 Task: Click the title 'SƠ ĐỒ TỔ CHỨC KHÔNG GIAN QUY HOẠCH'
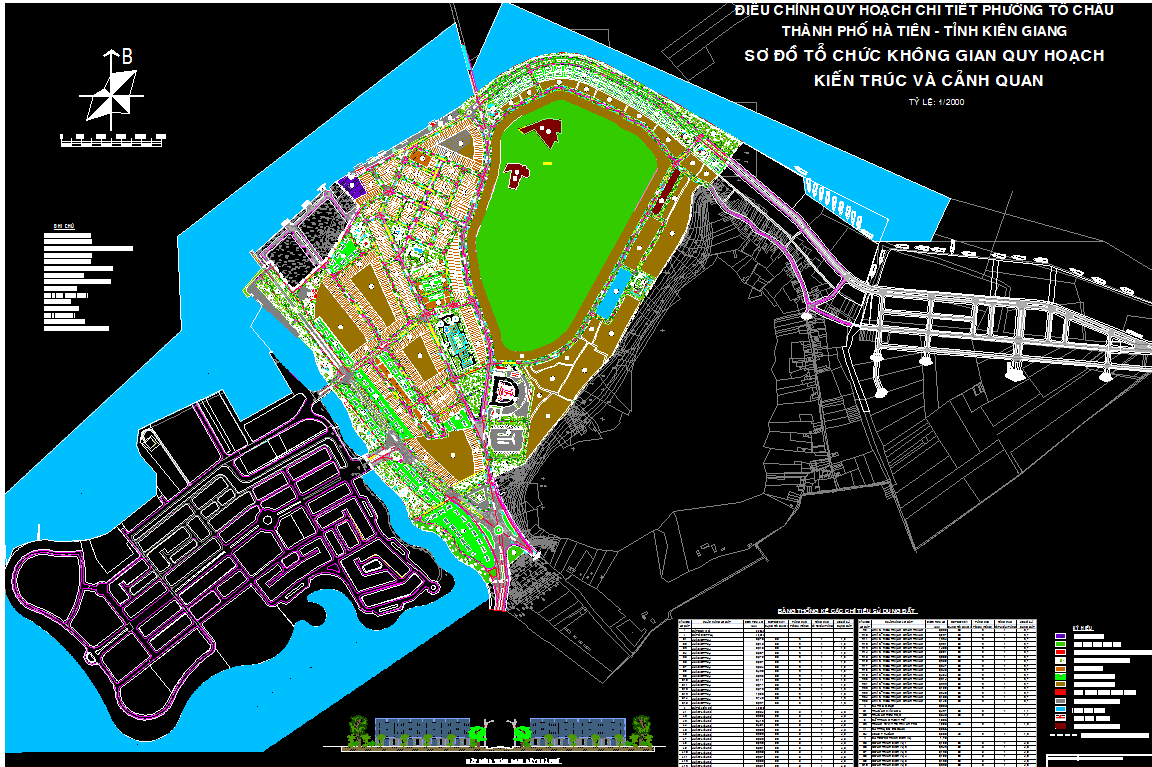coord(924,56)
